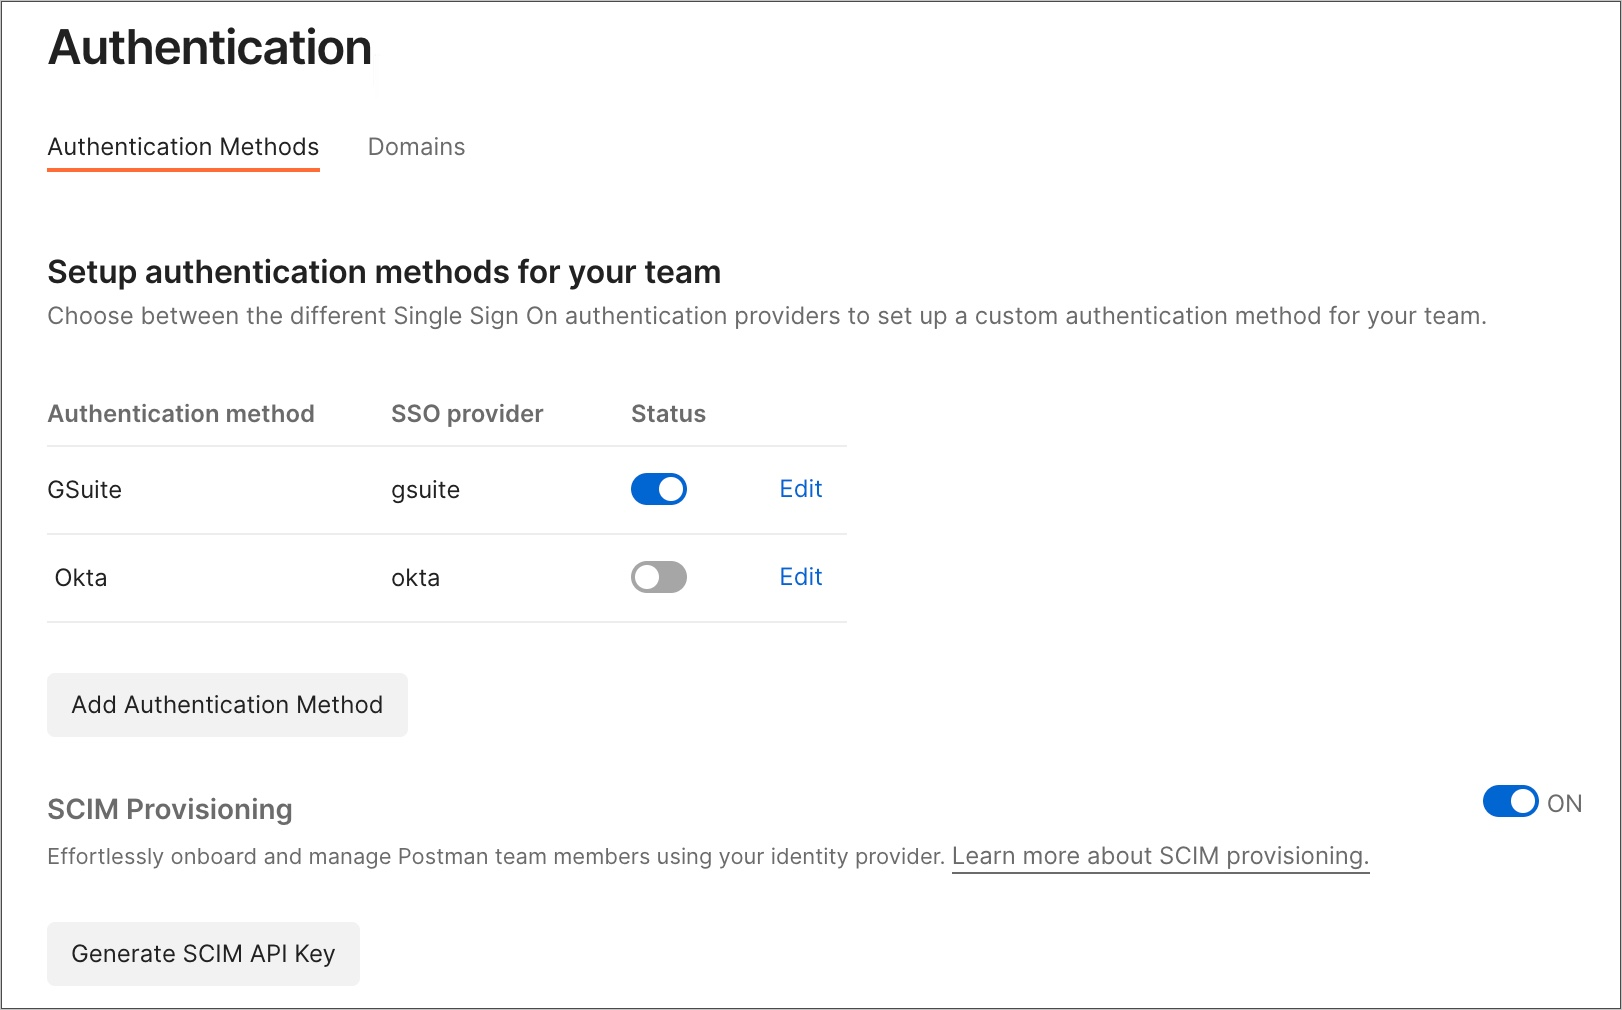Disable the GSuite authentication method

coord(658,489)
